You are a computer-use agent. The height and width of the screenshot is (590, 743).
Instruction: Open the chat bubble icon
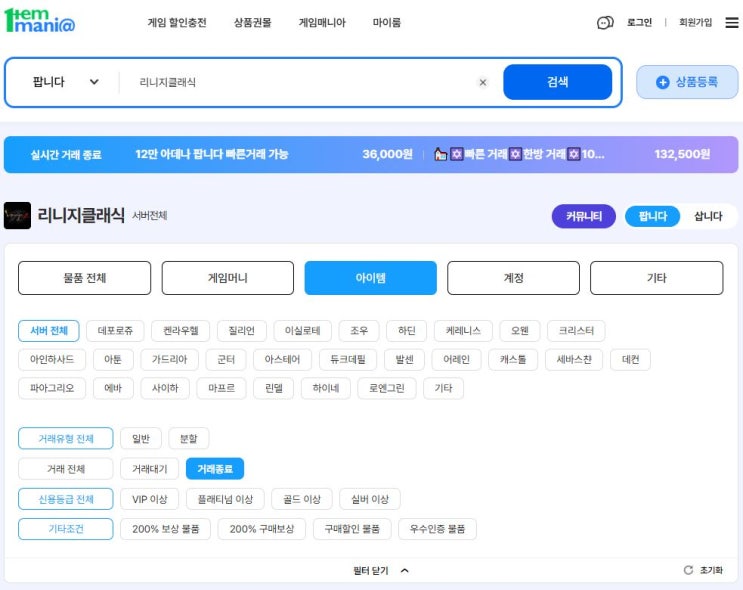[605, 22]
